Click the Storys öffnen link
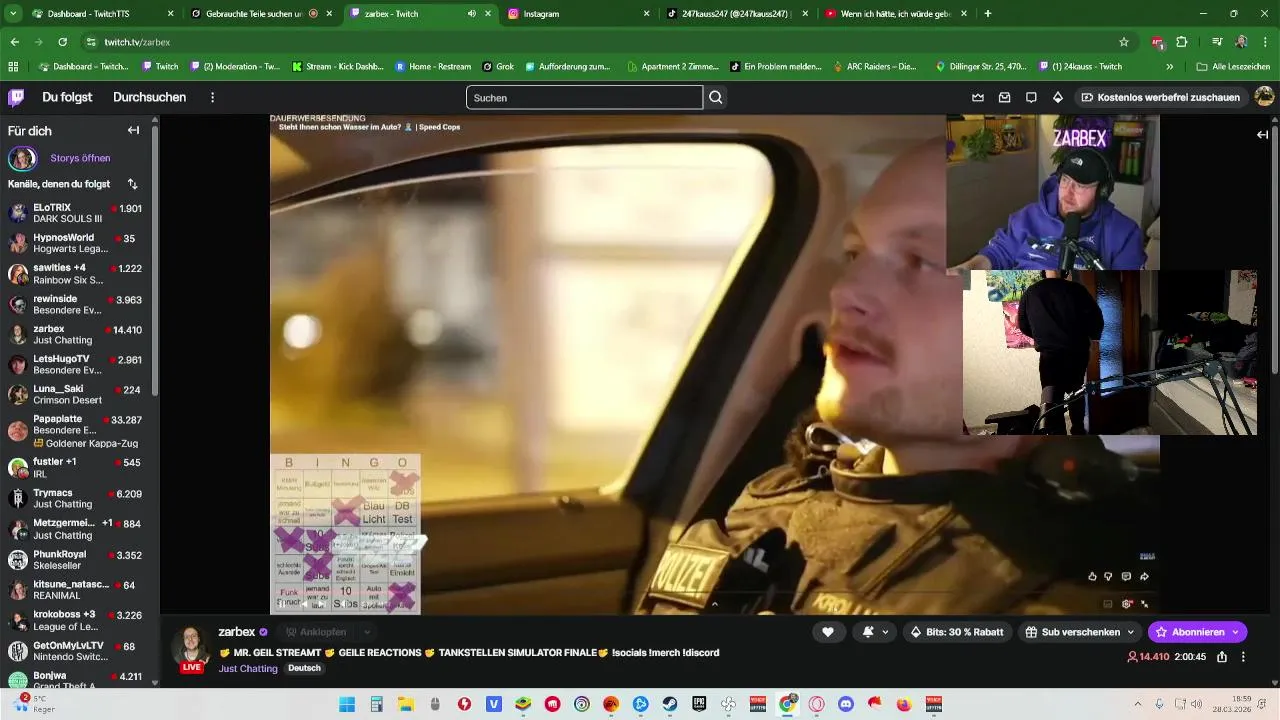This screenshot has height=720, width=1280. tap(80, 158)
